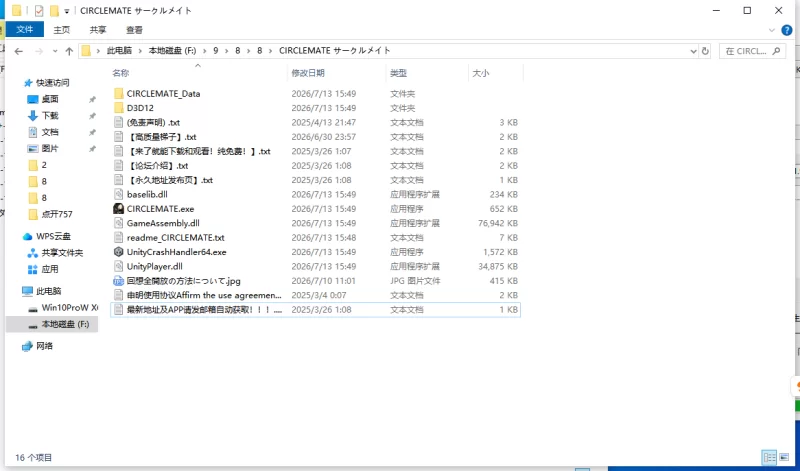Image resolution: width=800 pixels, height=471 pixels.
Task: Click the JPG 图片文件 type cell
Action: click(415, 281)
